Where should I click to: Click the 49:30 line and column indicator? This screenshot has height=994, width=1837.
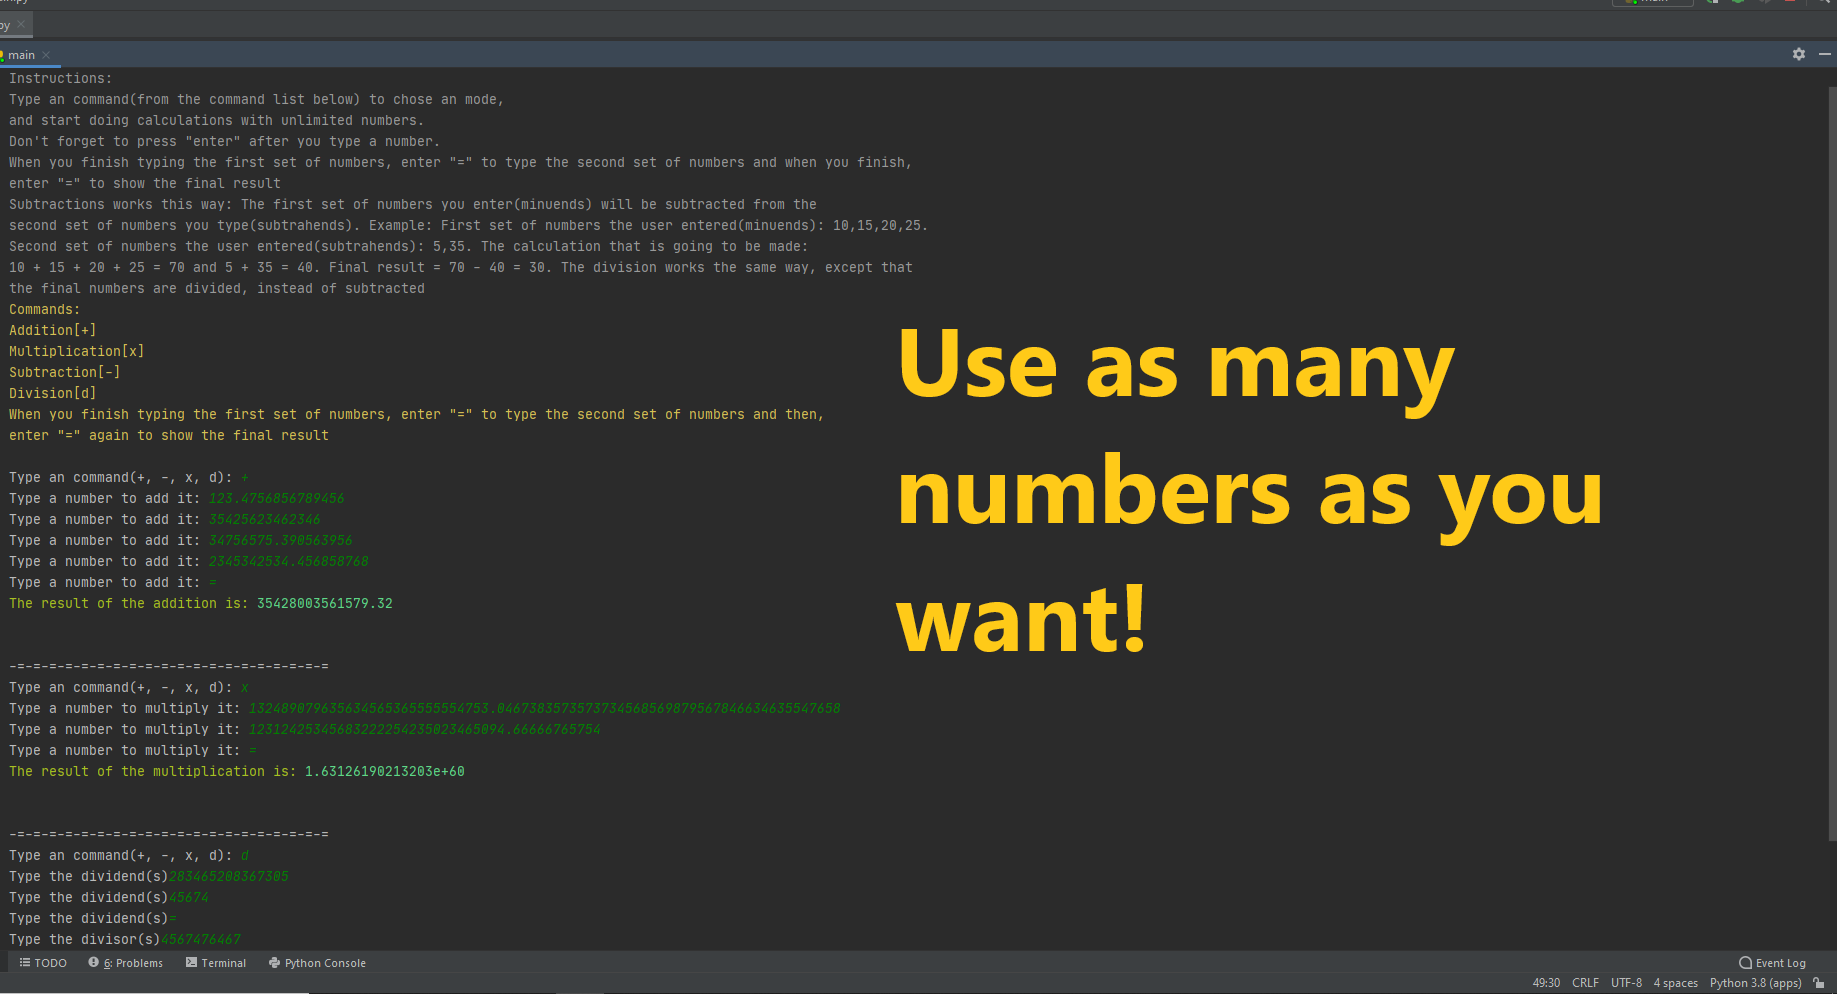tap(1546, 982)
